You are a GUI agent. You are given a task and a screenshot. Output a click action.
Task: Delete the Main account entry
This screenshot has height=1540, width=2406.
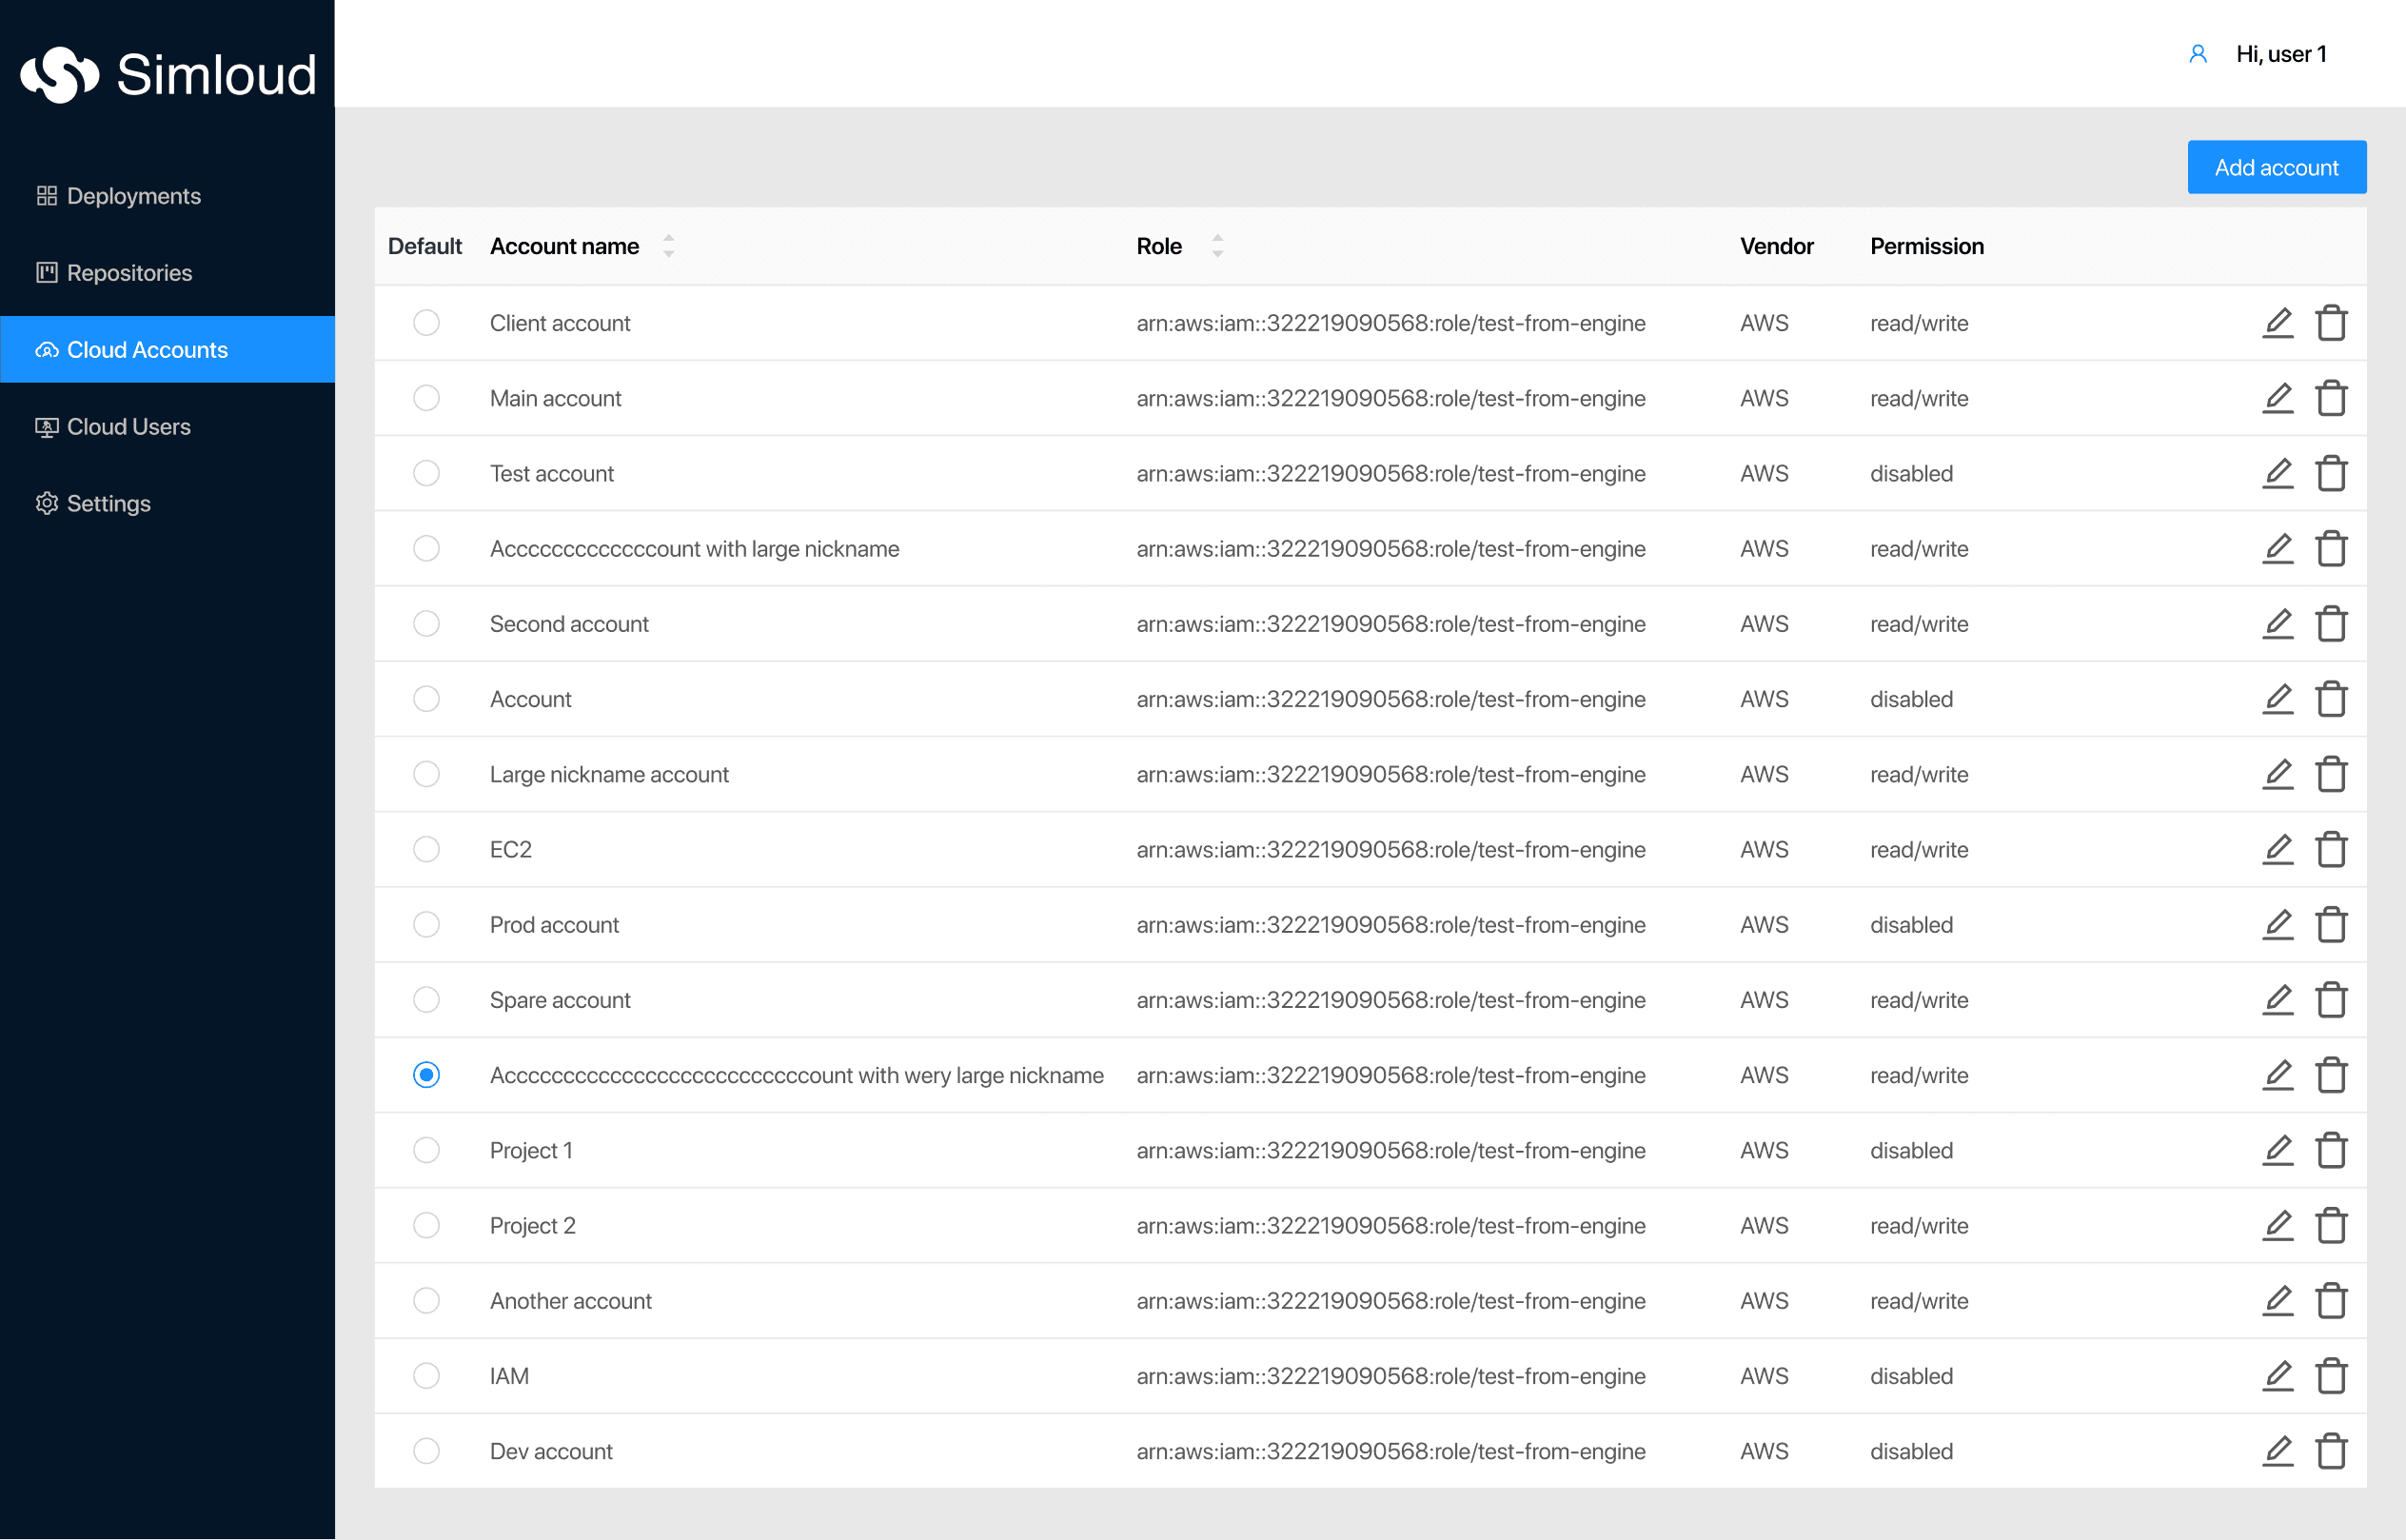click(x=2331, y=398)
